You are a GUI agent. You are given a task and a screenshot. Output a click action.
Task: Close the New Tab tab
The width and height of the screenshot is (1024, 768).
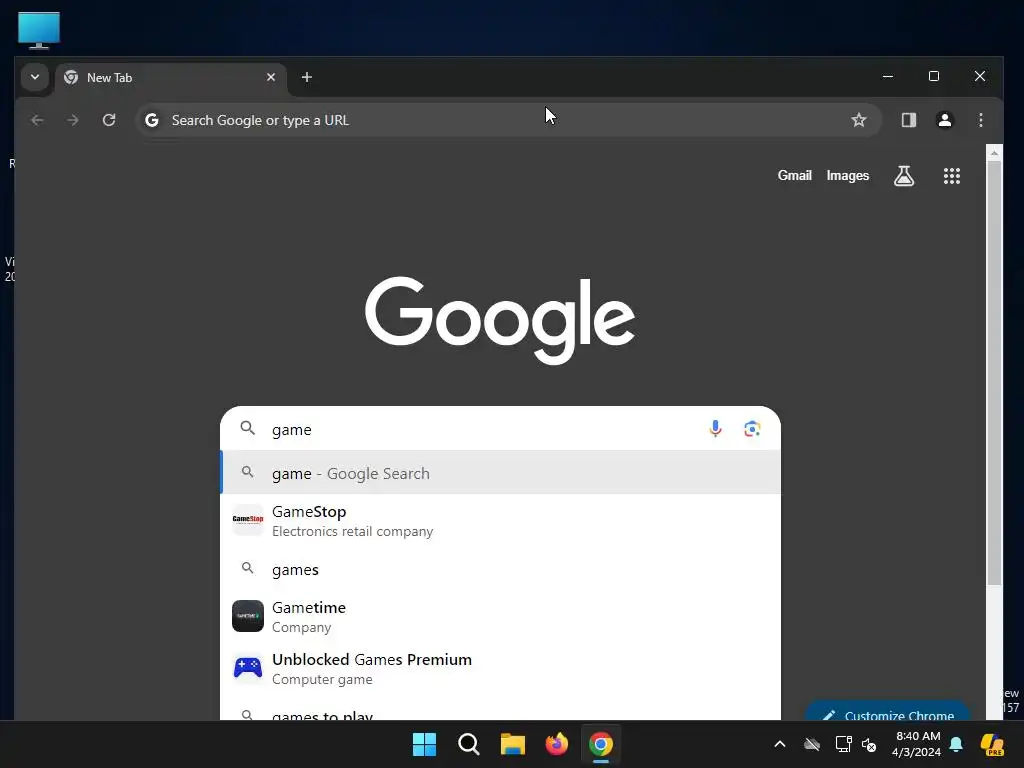[271, 77]
